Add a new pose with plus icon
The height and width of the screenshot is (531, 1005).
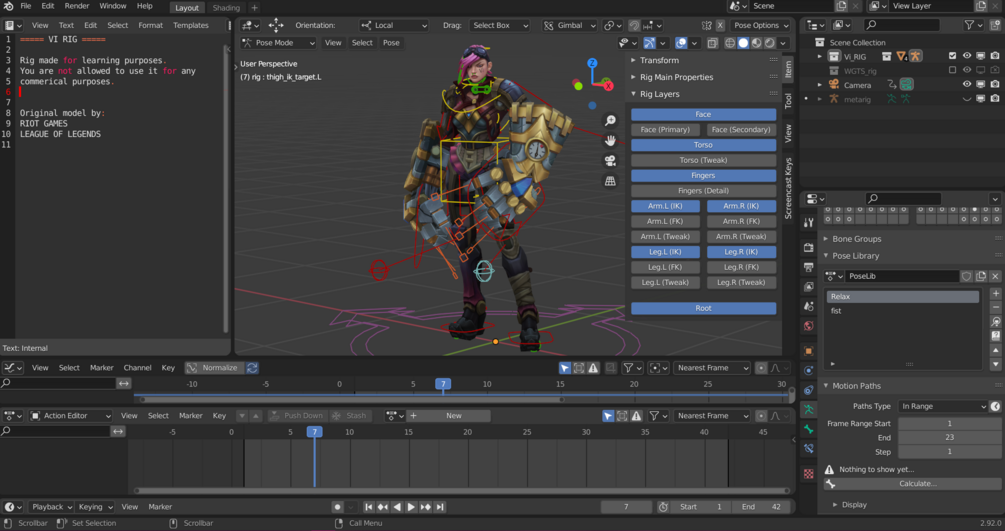(x=995, y=293)
